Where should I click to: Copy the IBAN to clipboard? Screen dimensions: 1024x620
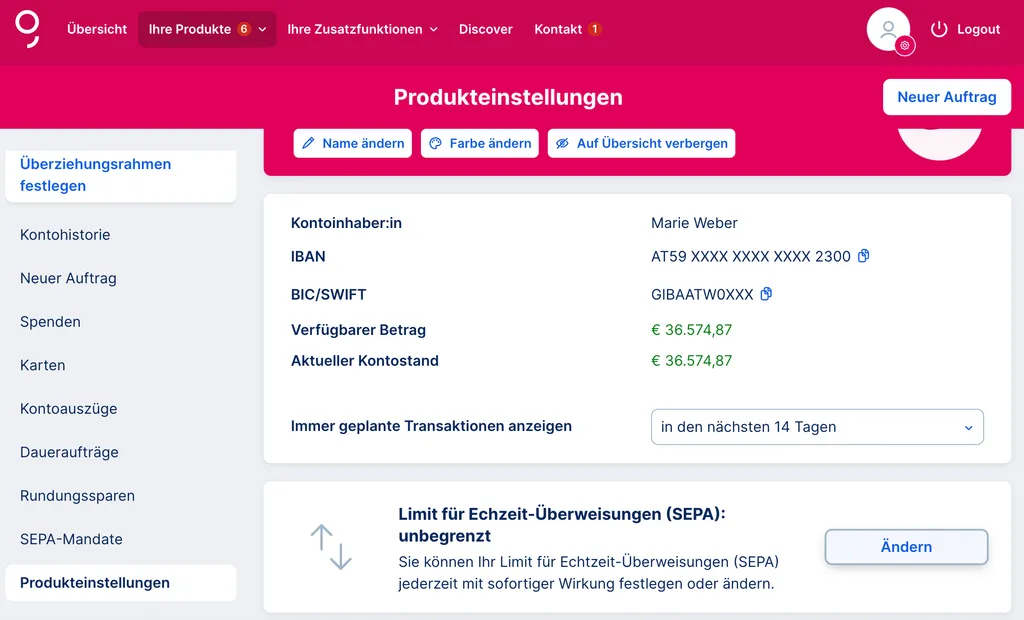click(864, 256)
